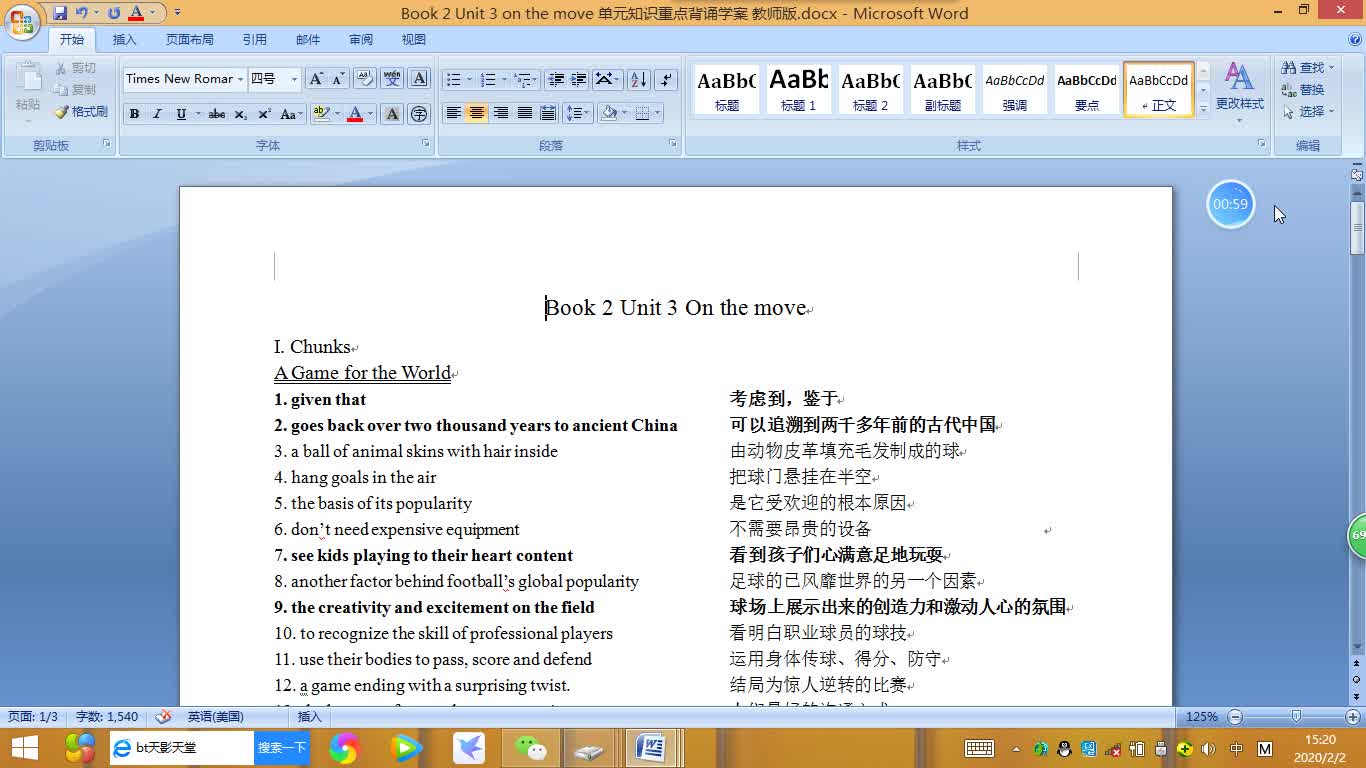Undo last action in Quick Access Toolbar

(82, 13)
